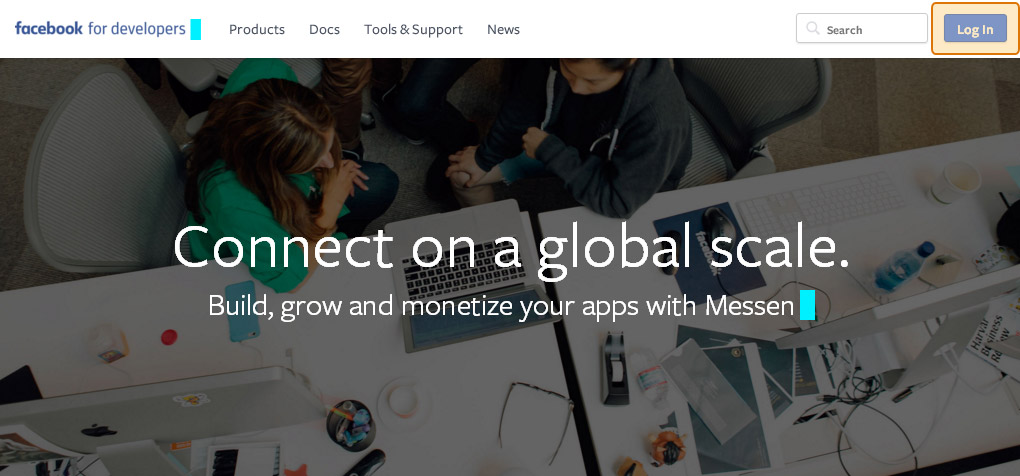Click the Log In button
Image resolution: width=1020 pixels, height=476 pixels.
tap(975, 29)
